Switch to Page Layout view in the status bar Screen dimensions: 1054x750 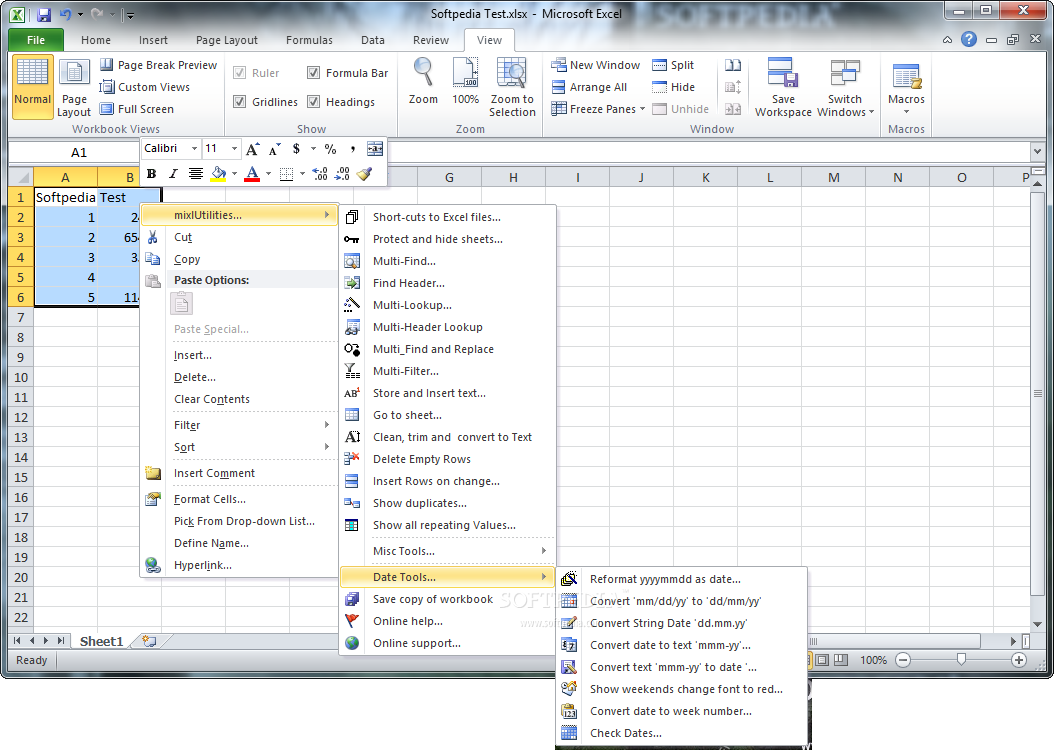(x=821, y=660)
